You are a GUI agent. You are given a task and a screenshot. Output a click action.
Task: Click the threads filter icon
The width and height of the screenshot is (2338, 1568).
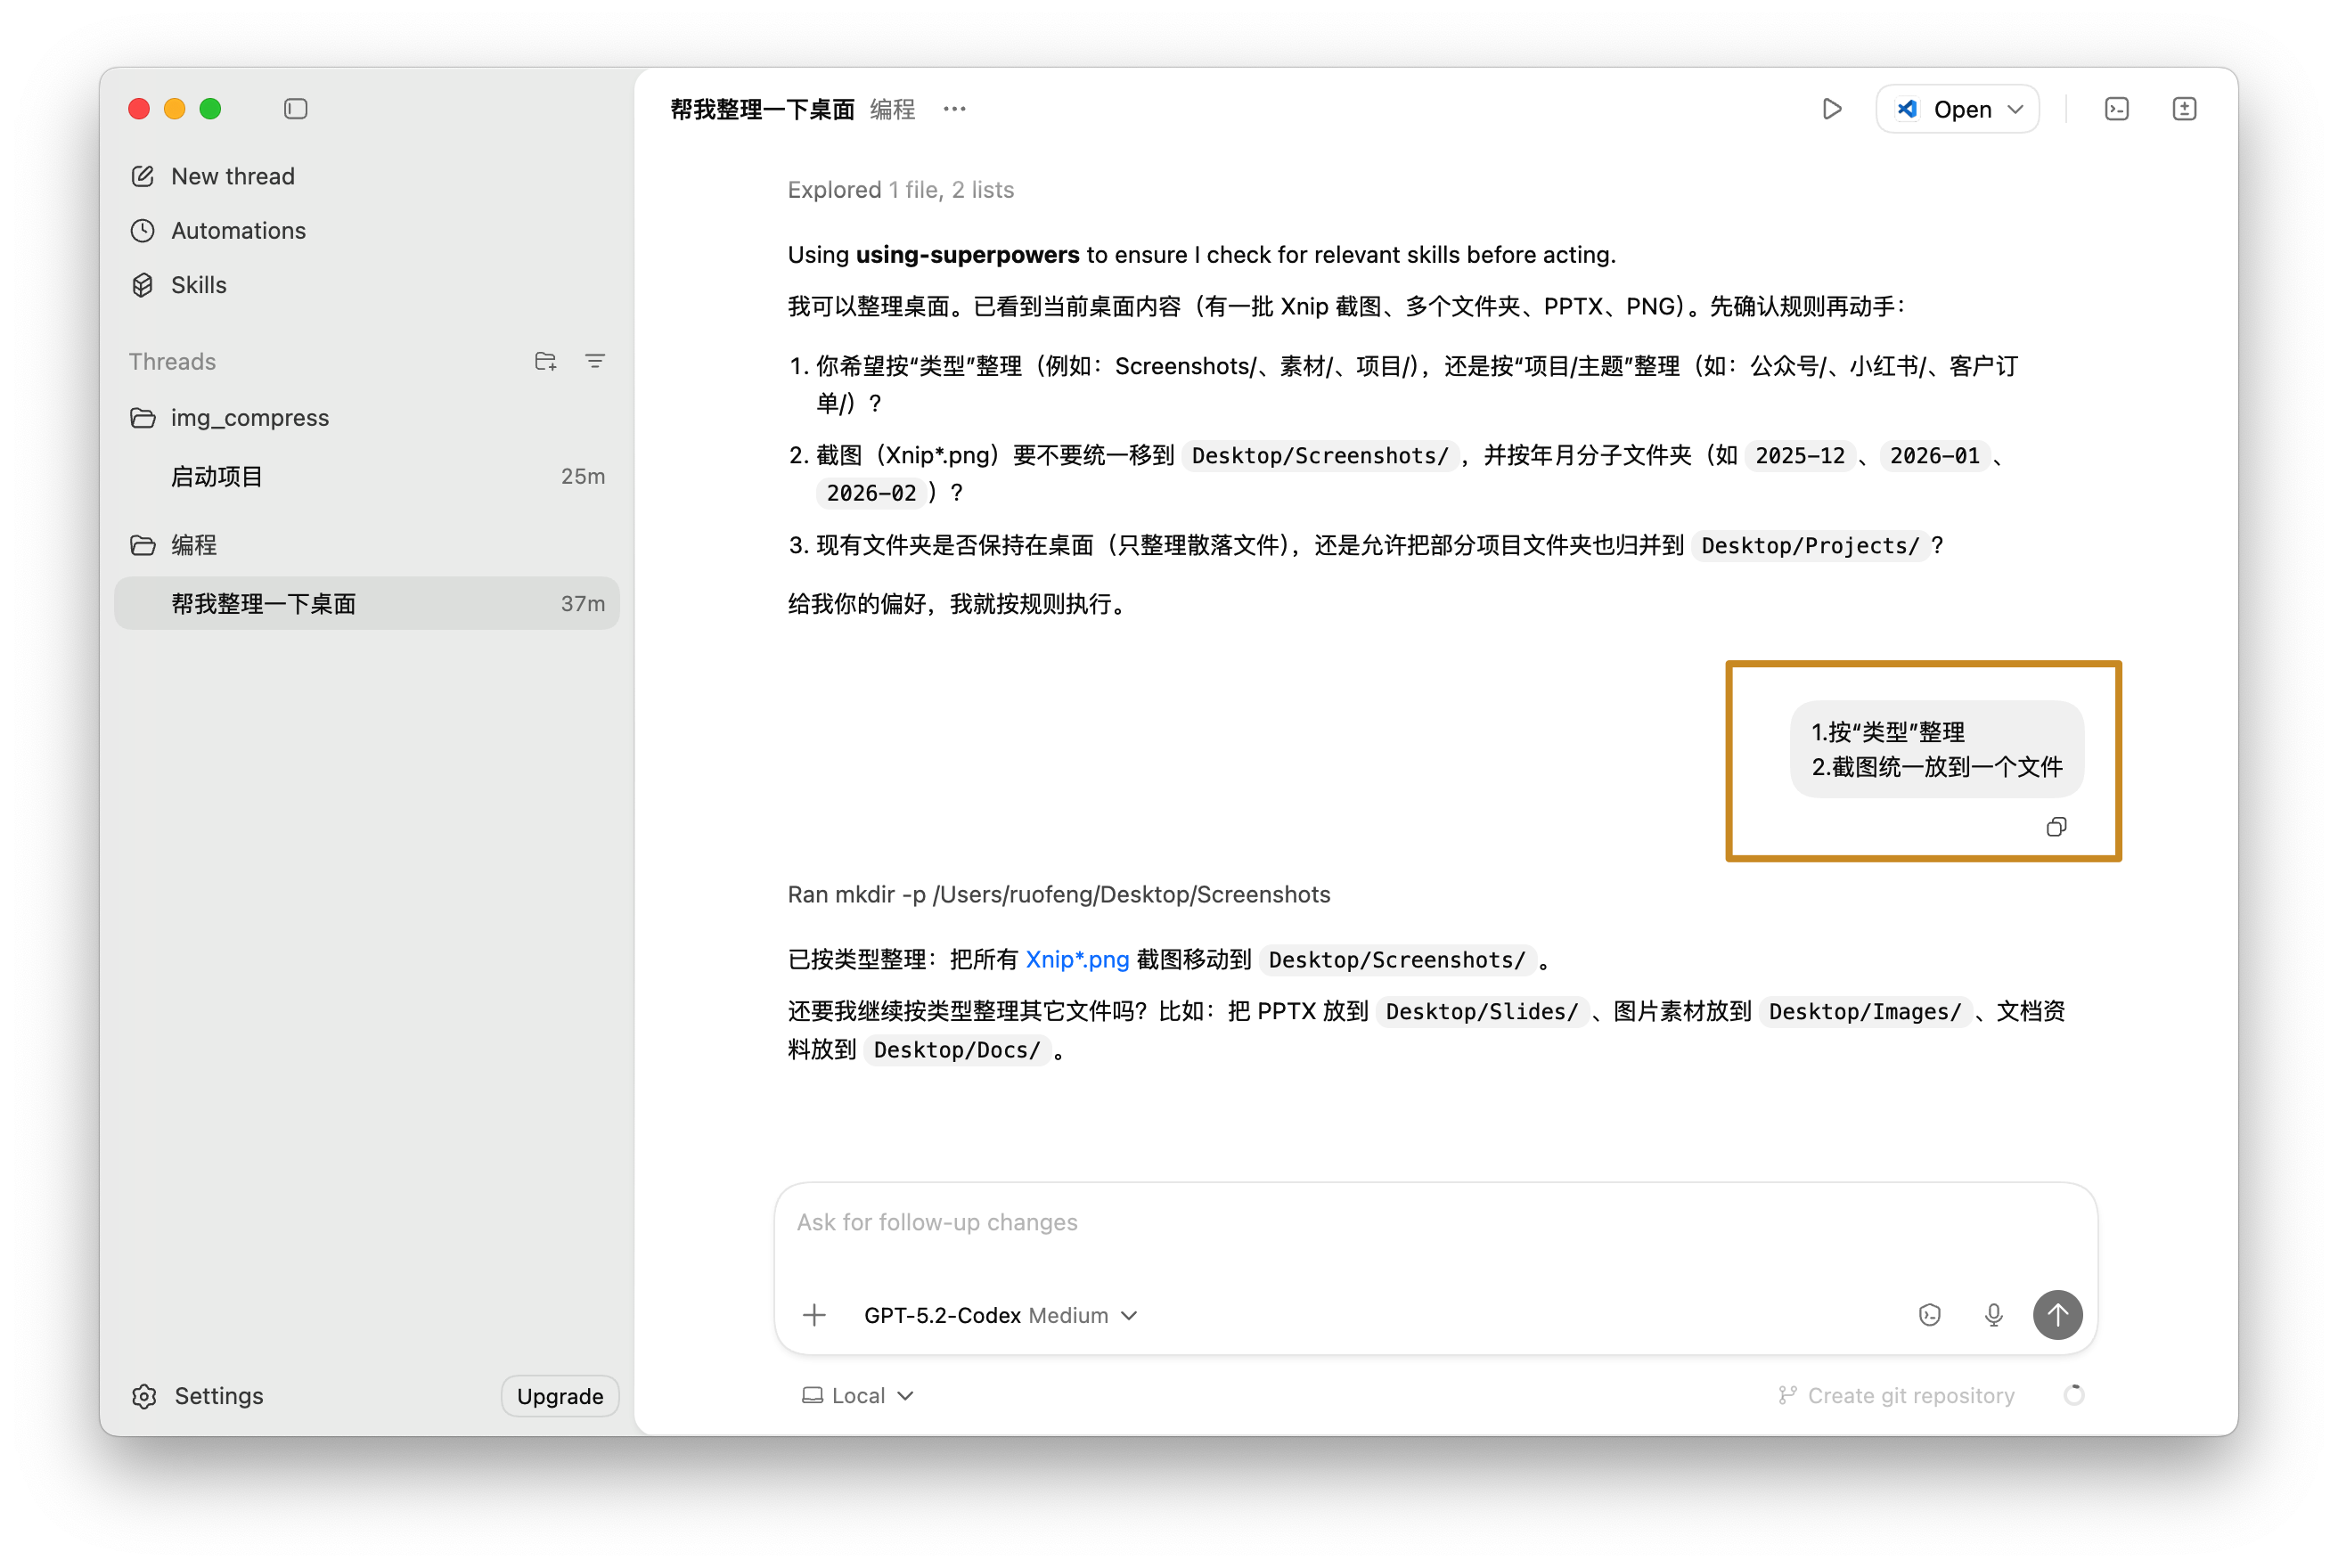(595, 361)
